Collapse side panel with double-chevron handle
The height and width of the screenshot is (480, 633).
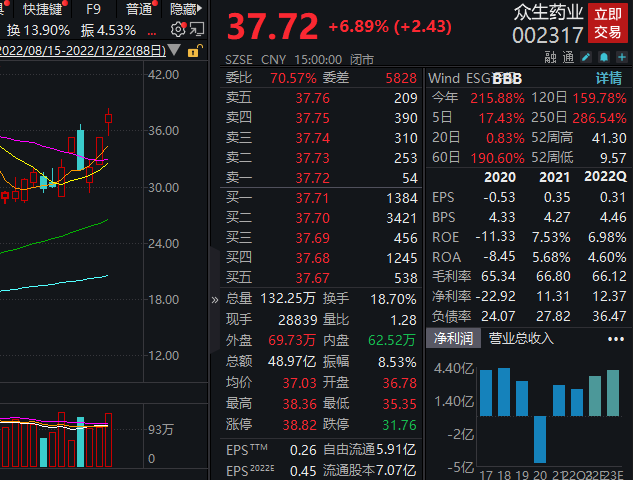tap(215, 300)
